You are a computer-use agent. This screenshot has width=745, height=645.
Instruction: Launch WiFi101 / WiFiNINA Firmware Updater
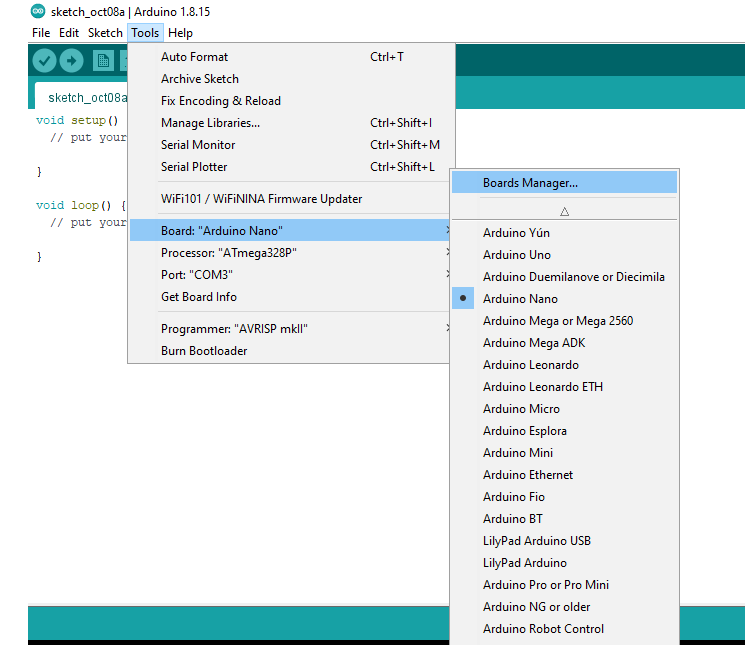[289, 199]
